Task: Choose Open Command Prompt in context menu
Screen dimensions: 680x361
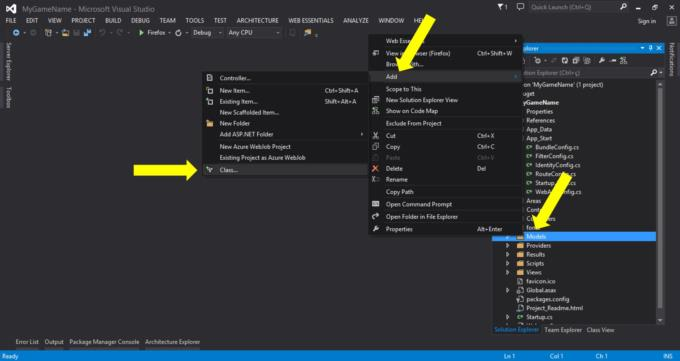Action: pyautogui.click(x=445, y=204)
